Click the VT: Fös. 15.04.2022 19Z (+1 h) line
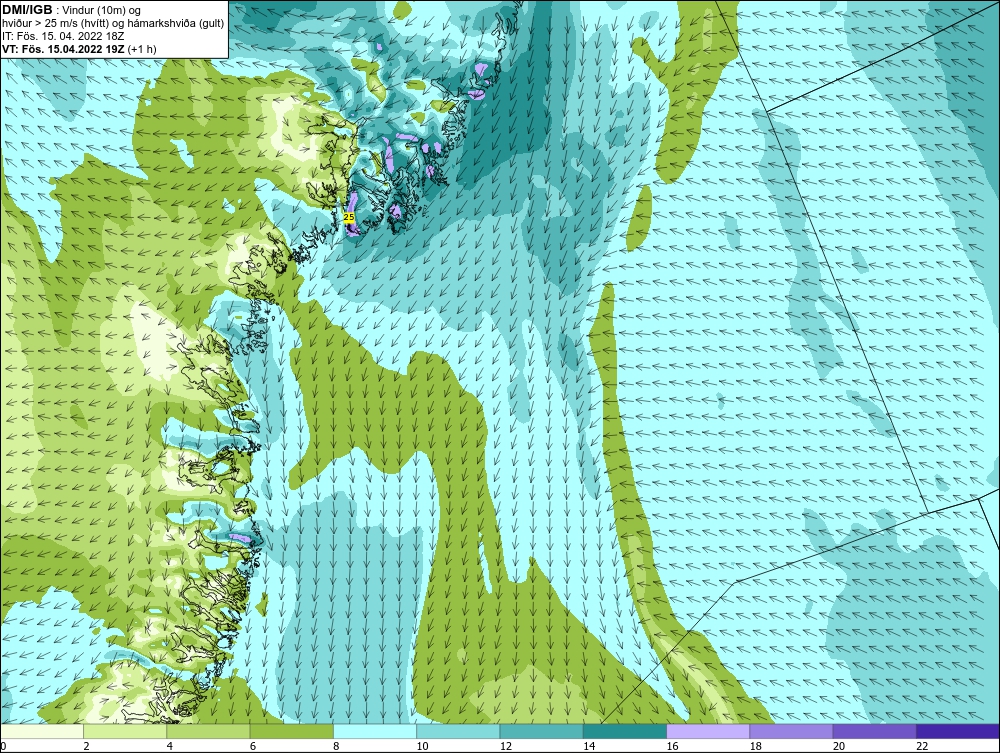 [79, 48]
